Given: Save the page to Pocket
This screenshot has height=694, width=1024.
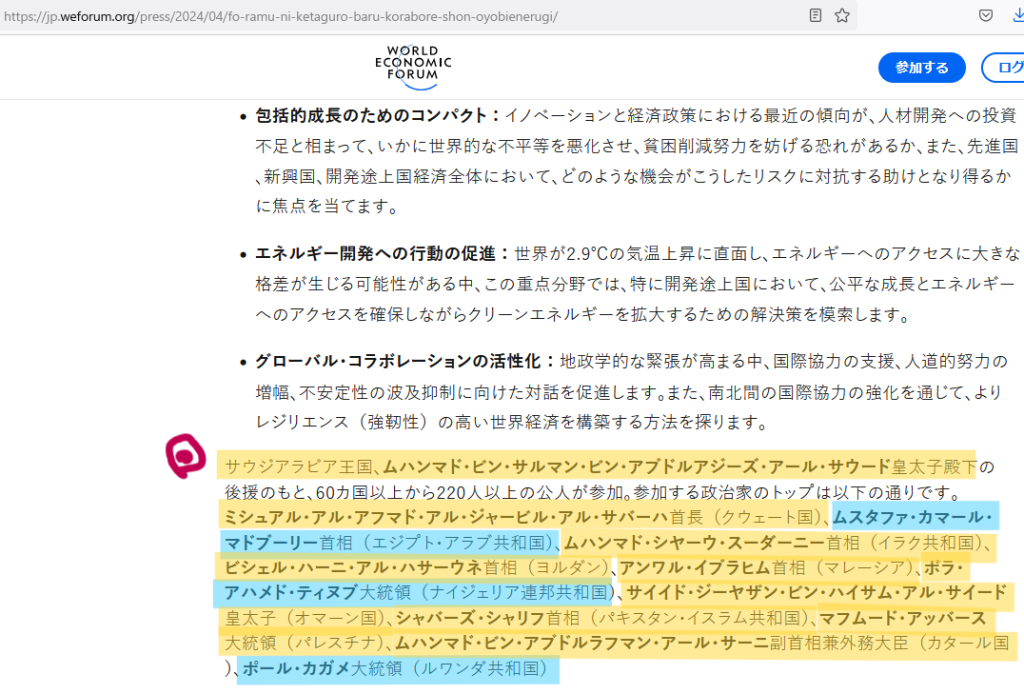Looking at the screenshot, I should [x=986, y=16].
